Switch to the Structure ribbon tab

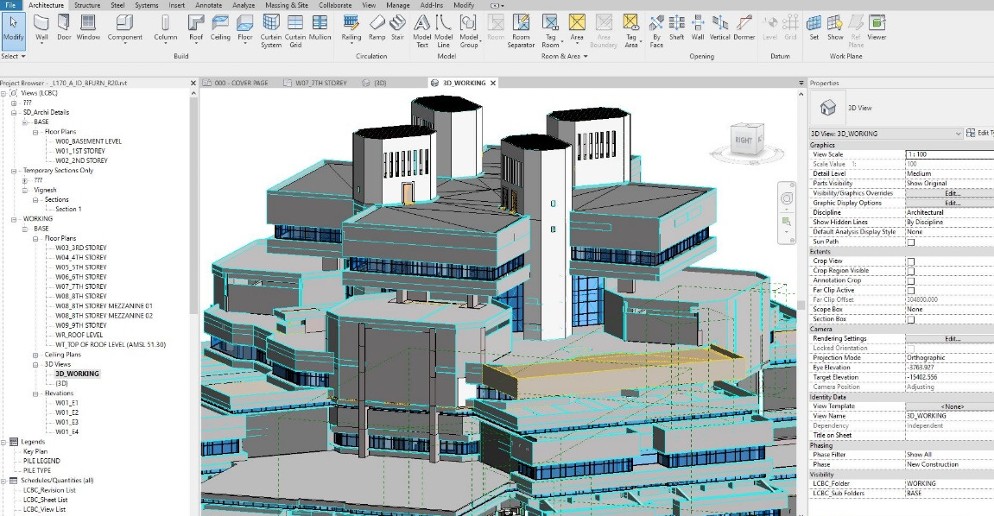coord(87,5)
